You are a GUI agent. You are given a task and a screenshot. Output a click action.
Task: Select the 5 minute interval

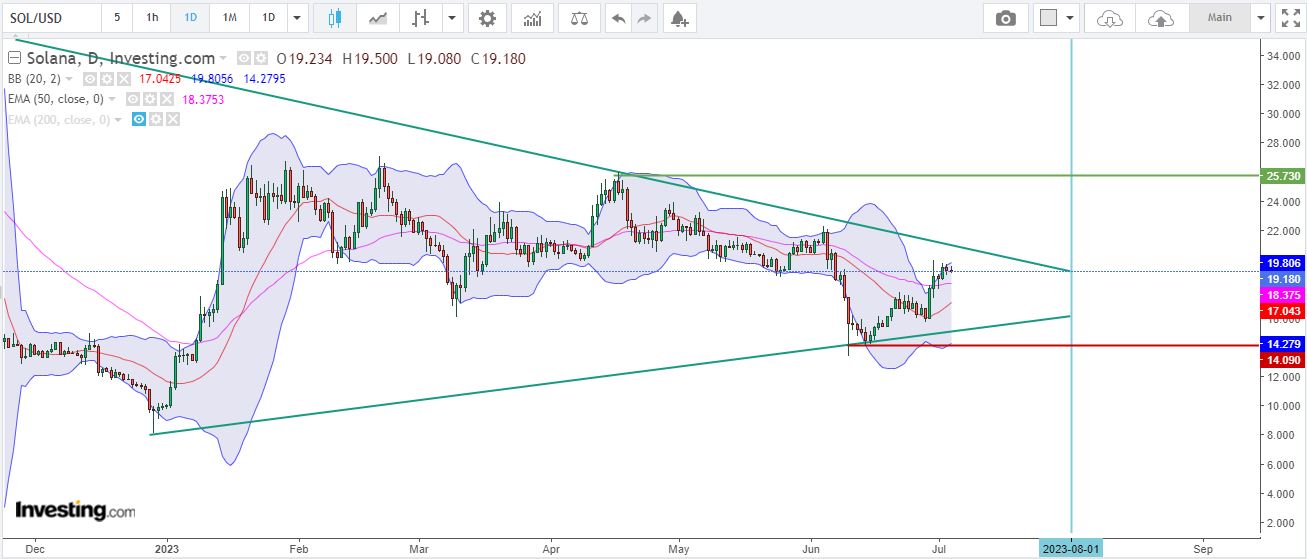117,18
